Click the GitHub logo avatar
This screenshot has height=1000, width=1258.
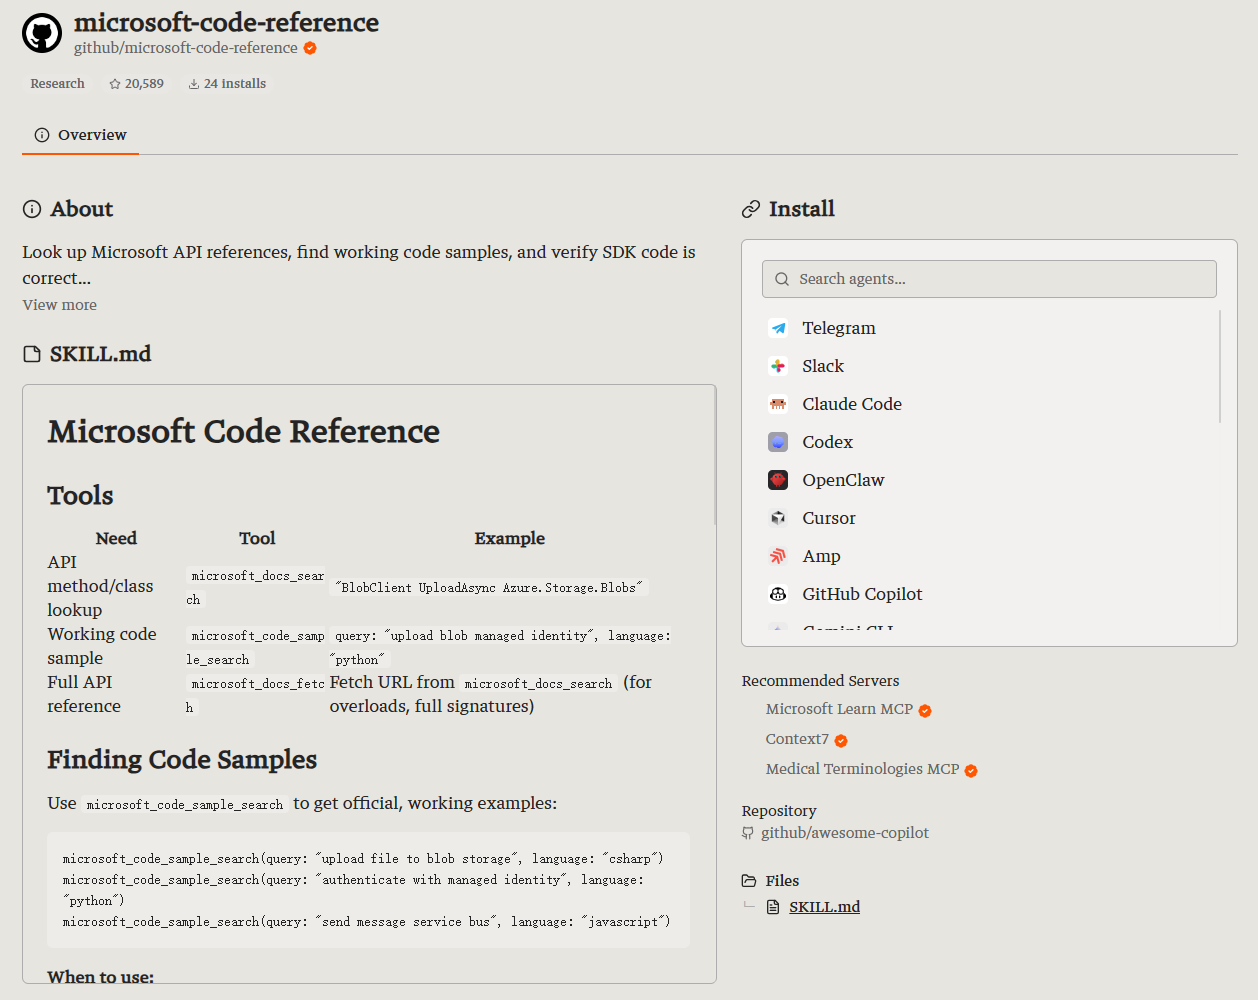point(42,33)
